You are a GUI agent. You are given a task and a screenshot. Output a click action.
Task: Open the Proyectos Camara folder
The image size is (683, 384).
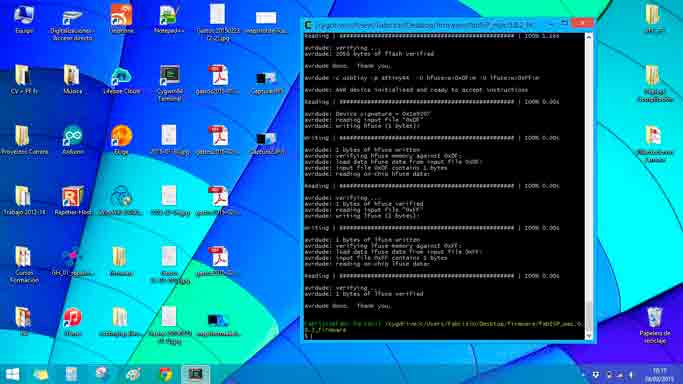[24, 140]
